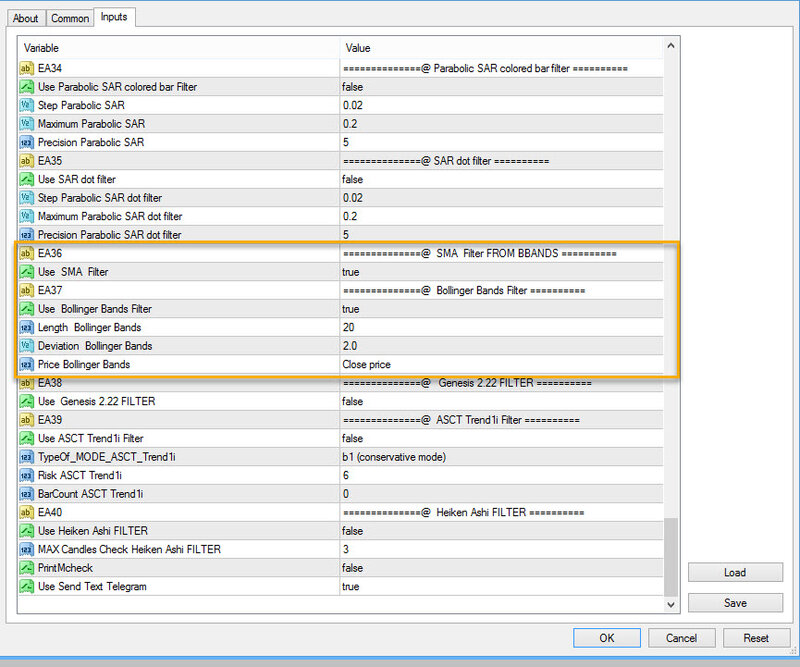800x667 pixels.
Task: Click icon next to Step Parabolic SAR dot filter
Action: [27, 197]
